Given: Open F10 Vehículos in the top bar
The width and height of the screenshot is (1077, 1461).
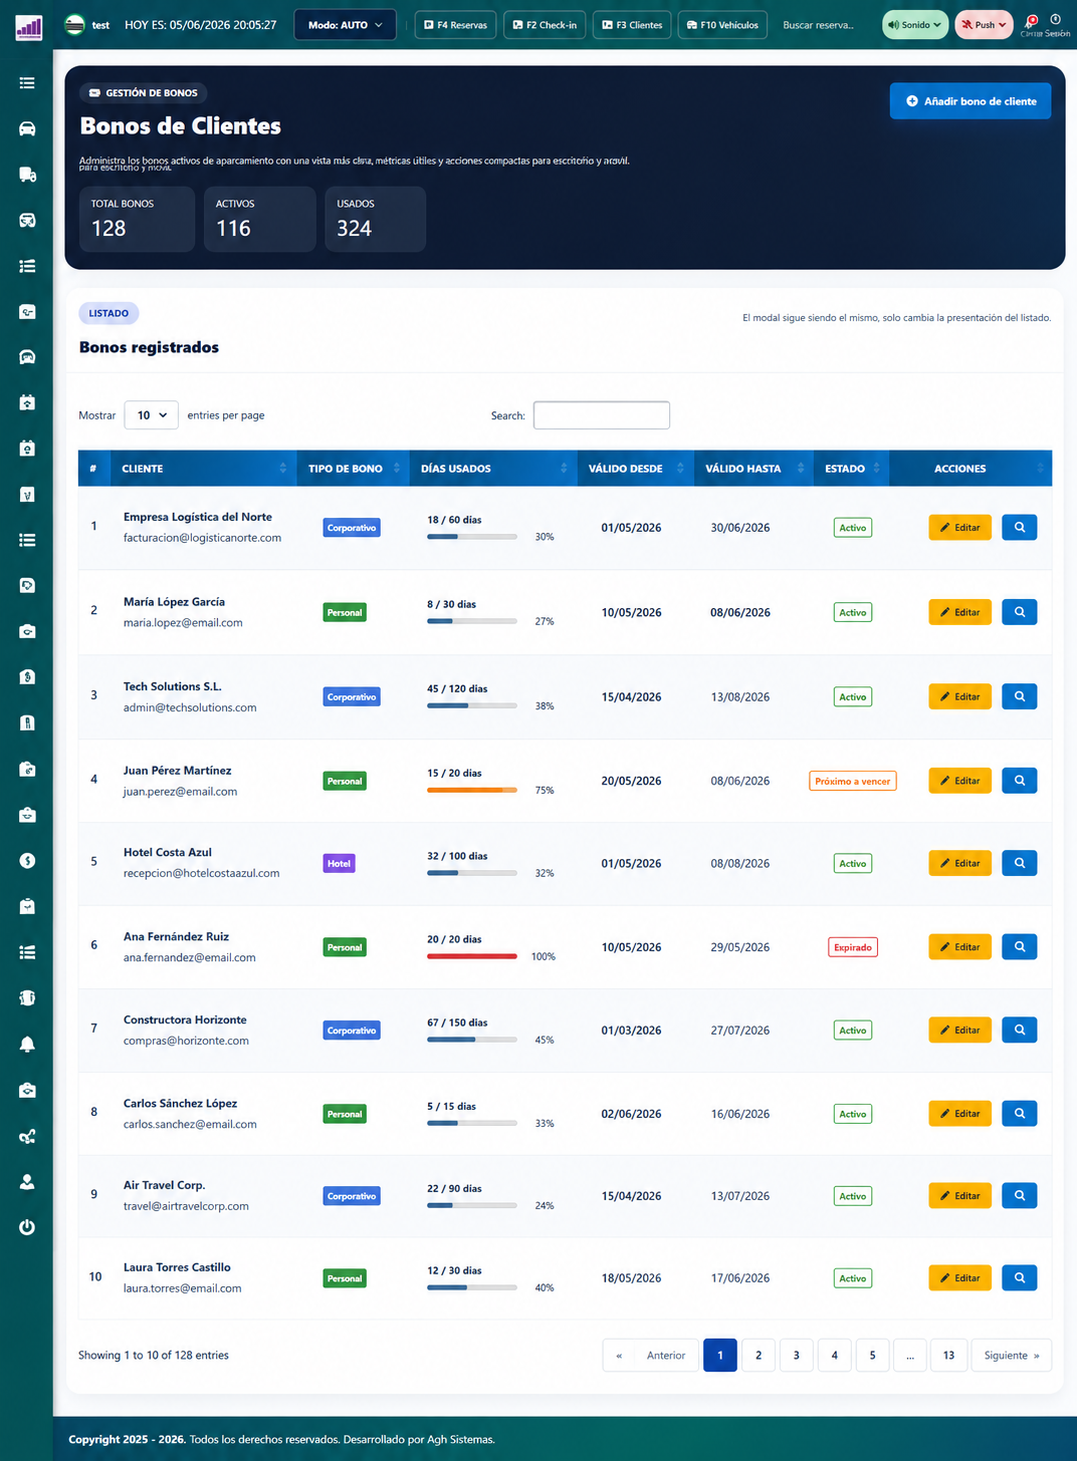Looking at the screenshot, I should pyautogui.click(x=722, y=25).
